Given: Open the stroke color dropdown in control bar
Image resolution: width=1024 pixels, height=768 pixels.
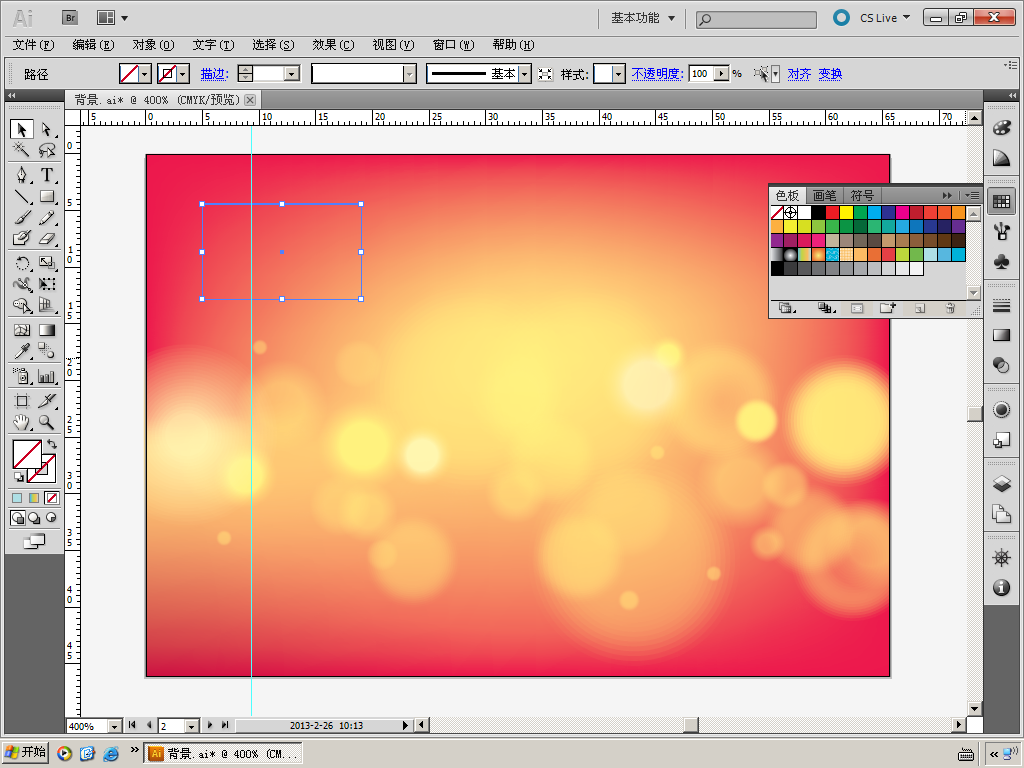Looking at the screenshot, I should tap(184, 74).
